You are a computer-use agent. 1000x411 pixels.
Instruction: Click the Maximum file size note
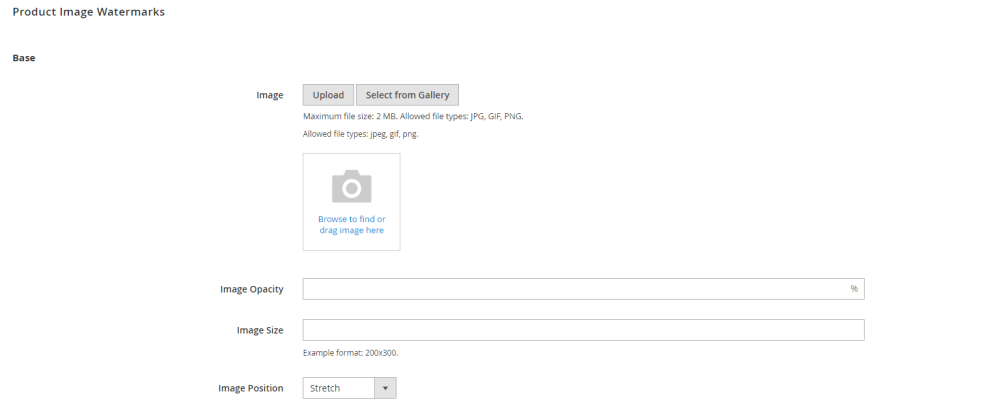pos(413,117)
